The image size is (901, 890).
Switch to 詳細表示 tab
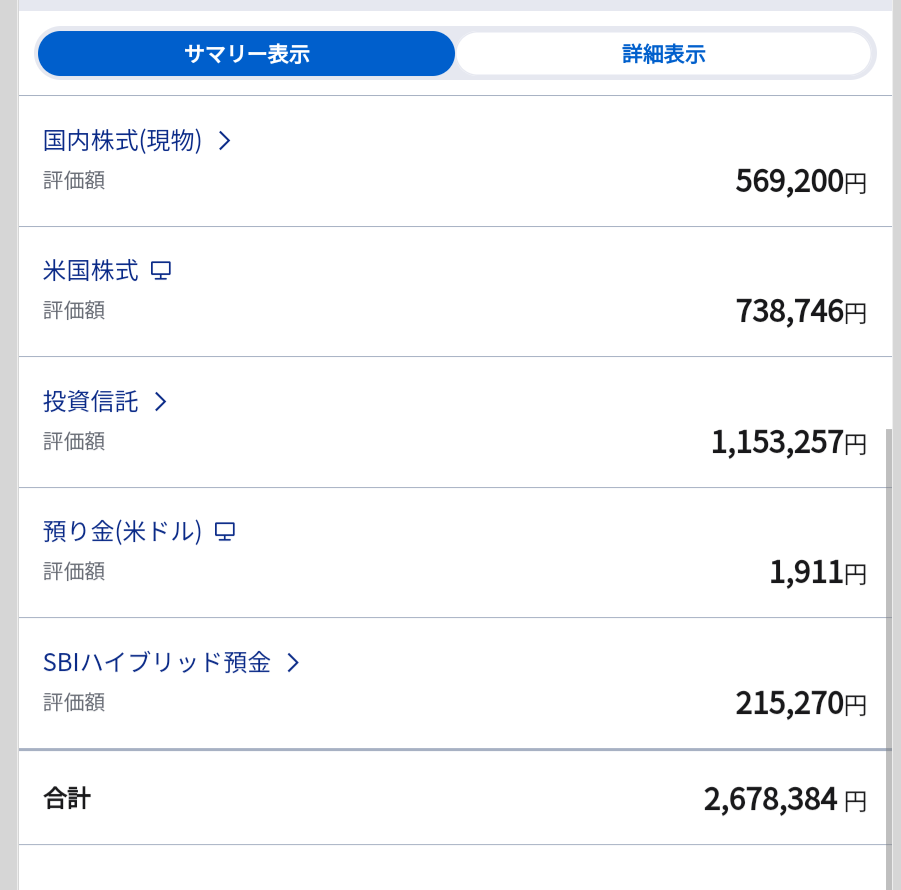pos(664,53)
